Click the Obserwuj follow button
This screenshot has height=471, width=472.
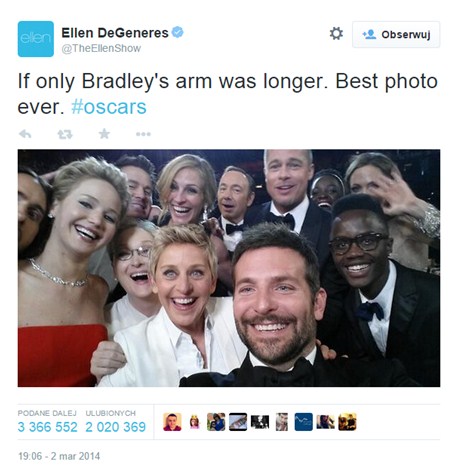pyautogui.click(x=396, y=35)
